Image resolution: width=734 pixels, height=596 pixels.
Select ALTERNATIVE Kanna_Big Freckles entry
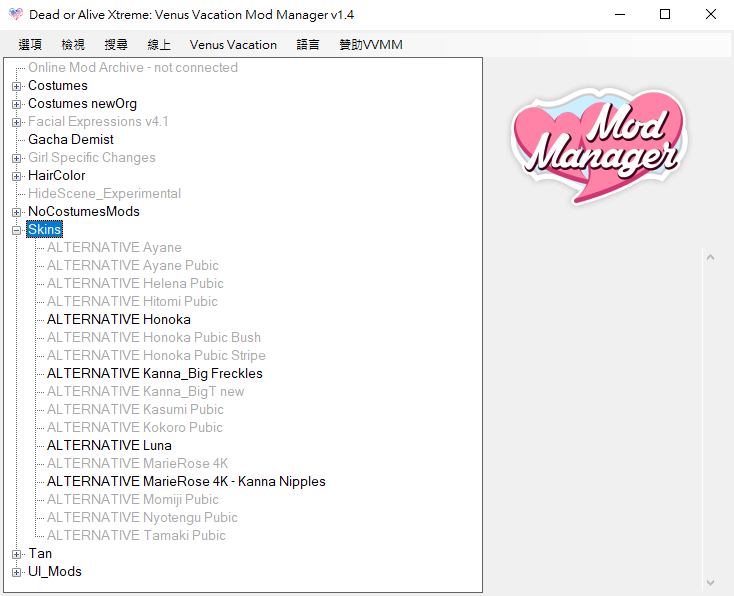click(x=154, y=374)
